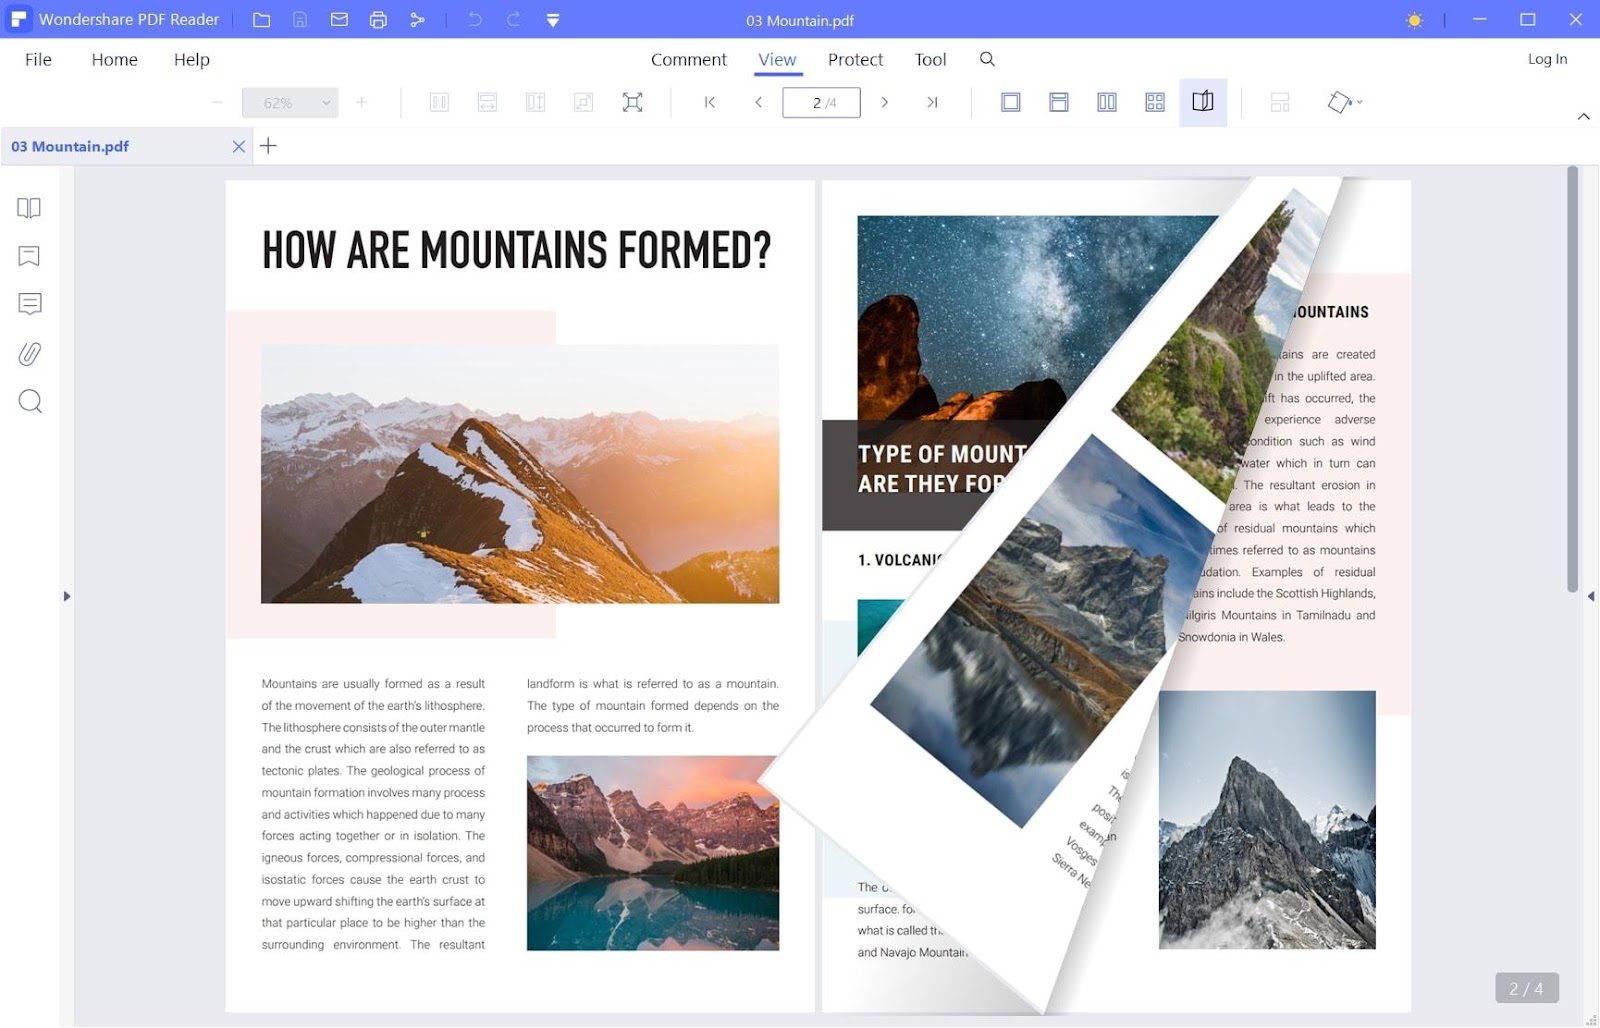This screenshot has height=1028, width=1600.
Task: Switch to the Comment tab
Action: pyautogui.click(x=688, y=59)
